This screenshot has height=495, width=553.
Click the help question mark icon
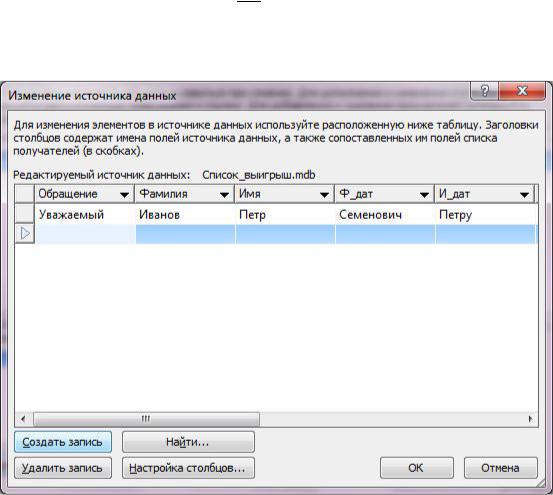[x=485, y=91]
